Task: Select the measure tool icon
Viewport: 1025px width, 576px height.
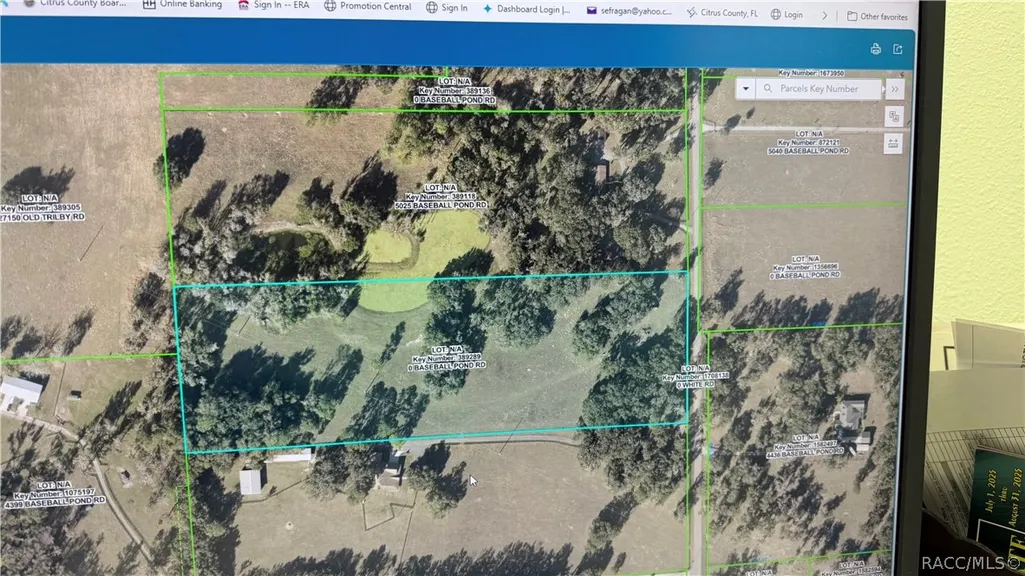Action: point(893,143)
